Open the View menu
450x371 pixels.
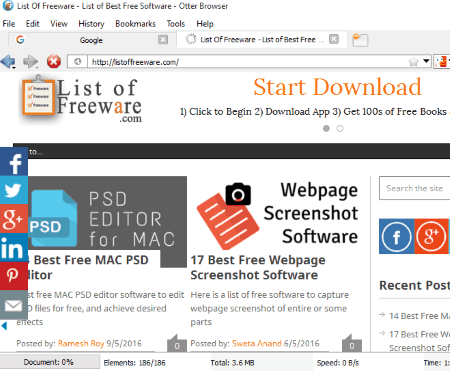59,24
